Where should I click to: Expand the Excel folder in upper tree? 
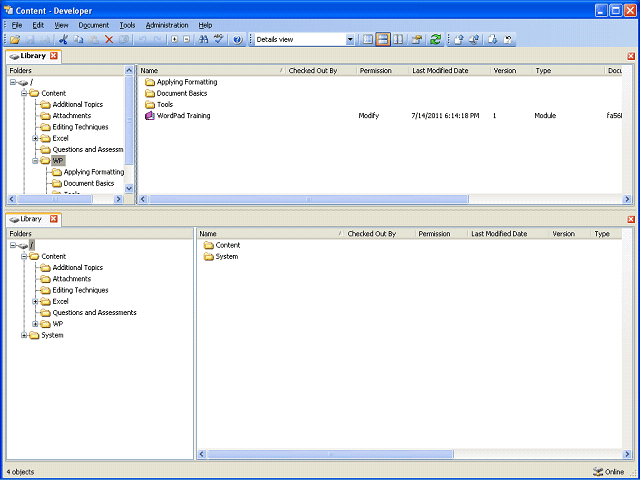35,138
